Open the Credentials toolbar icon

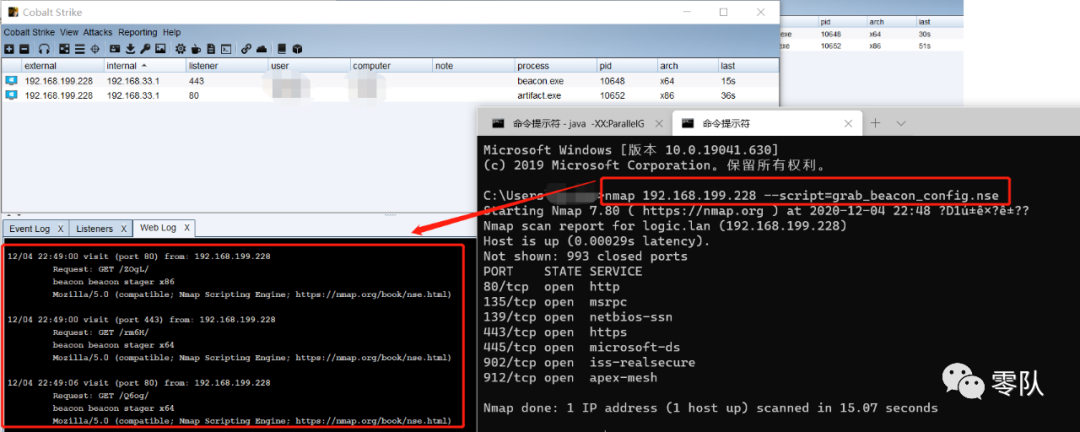pos(115,49)
